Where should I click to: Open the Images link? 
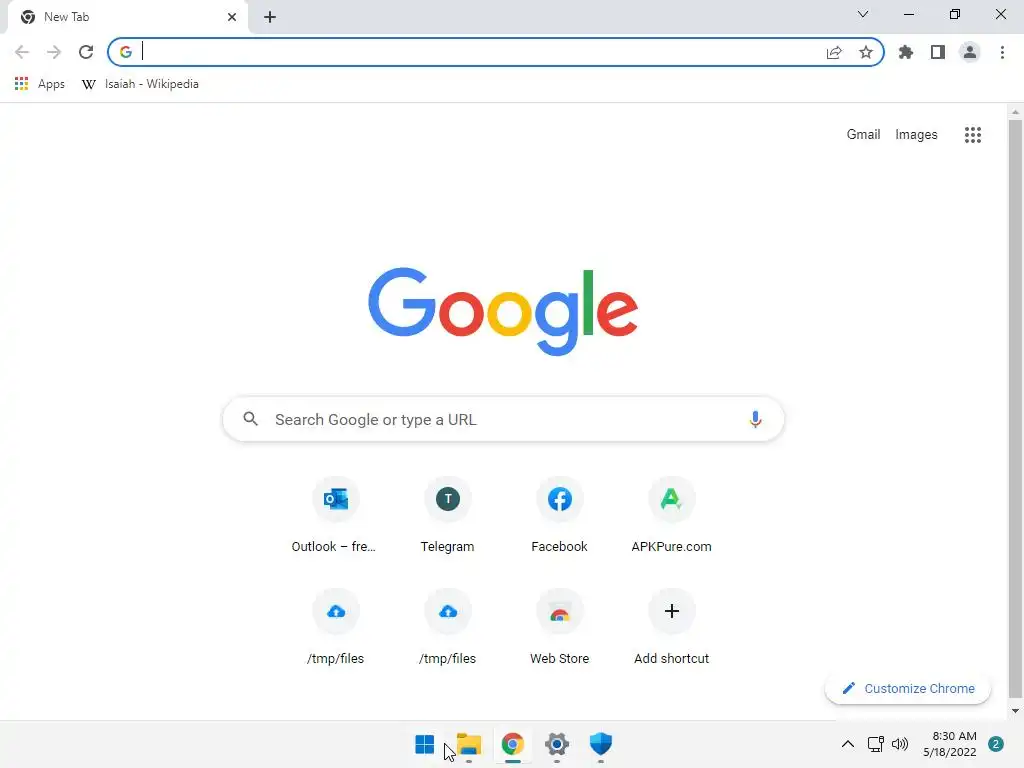click(x=916, y=135)
